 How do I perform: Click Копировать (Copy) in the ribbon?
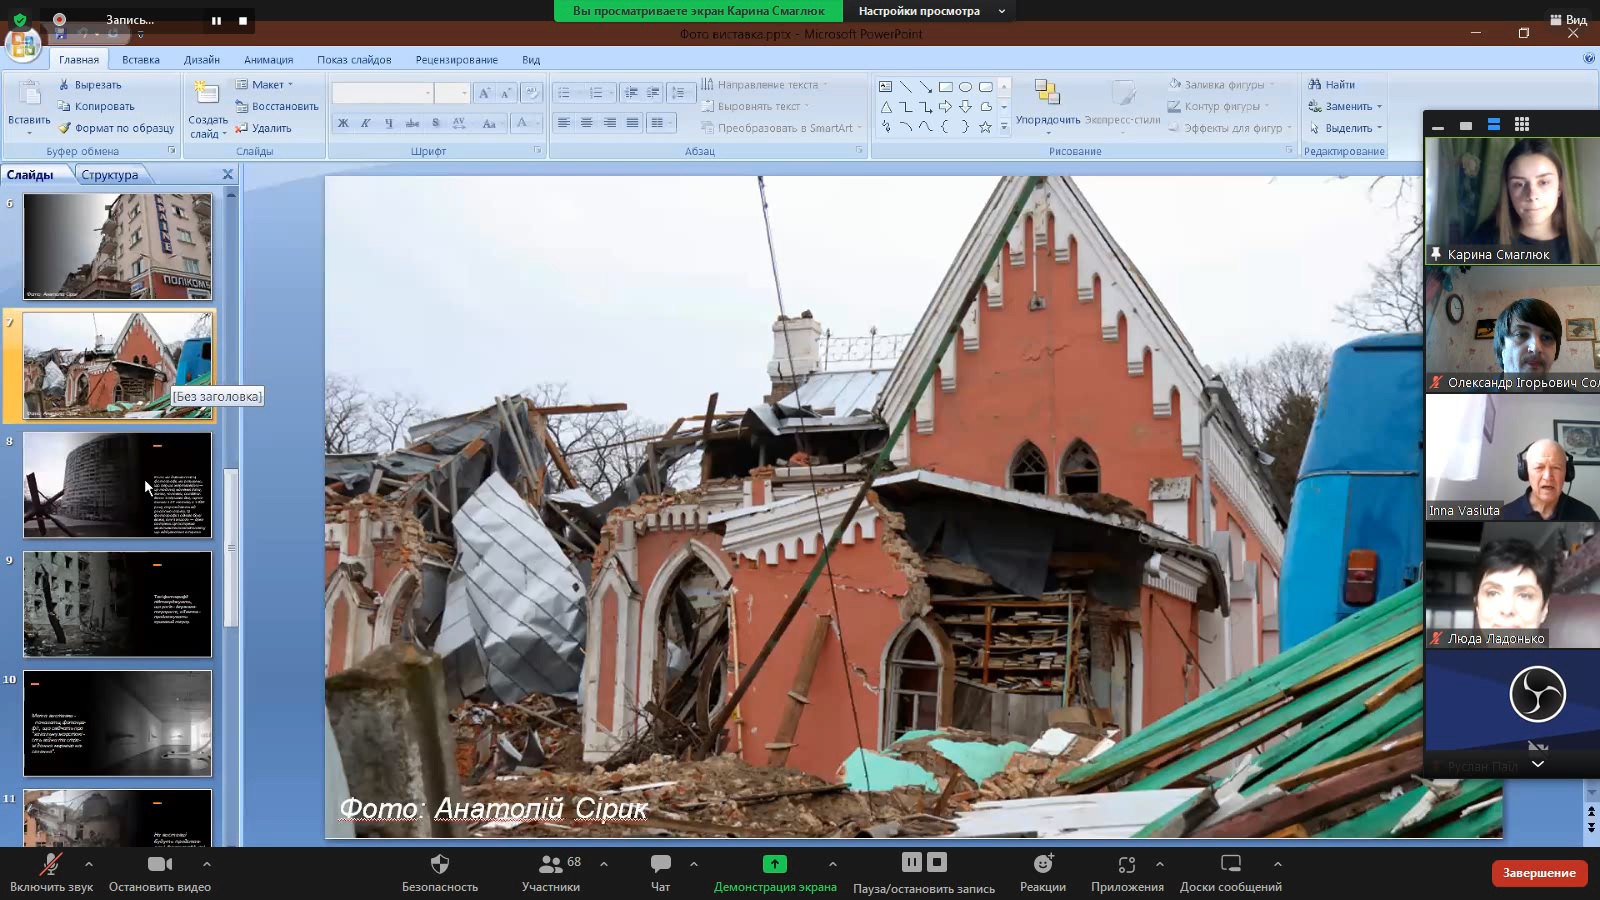(x=96, y=106)
